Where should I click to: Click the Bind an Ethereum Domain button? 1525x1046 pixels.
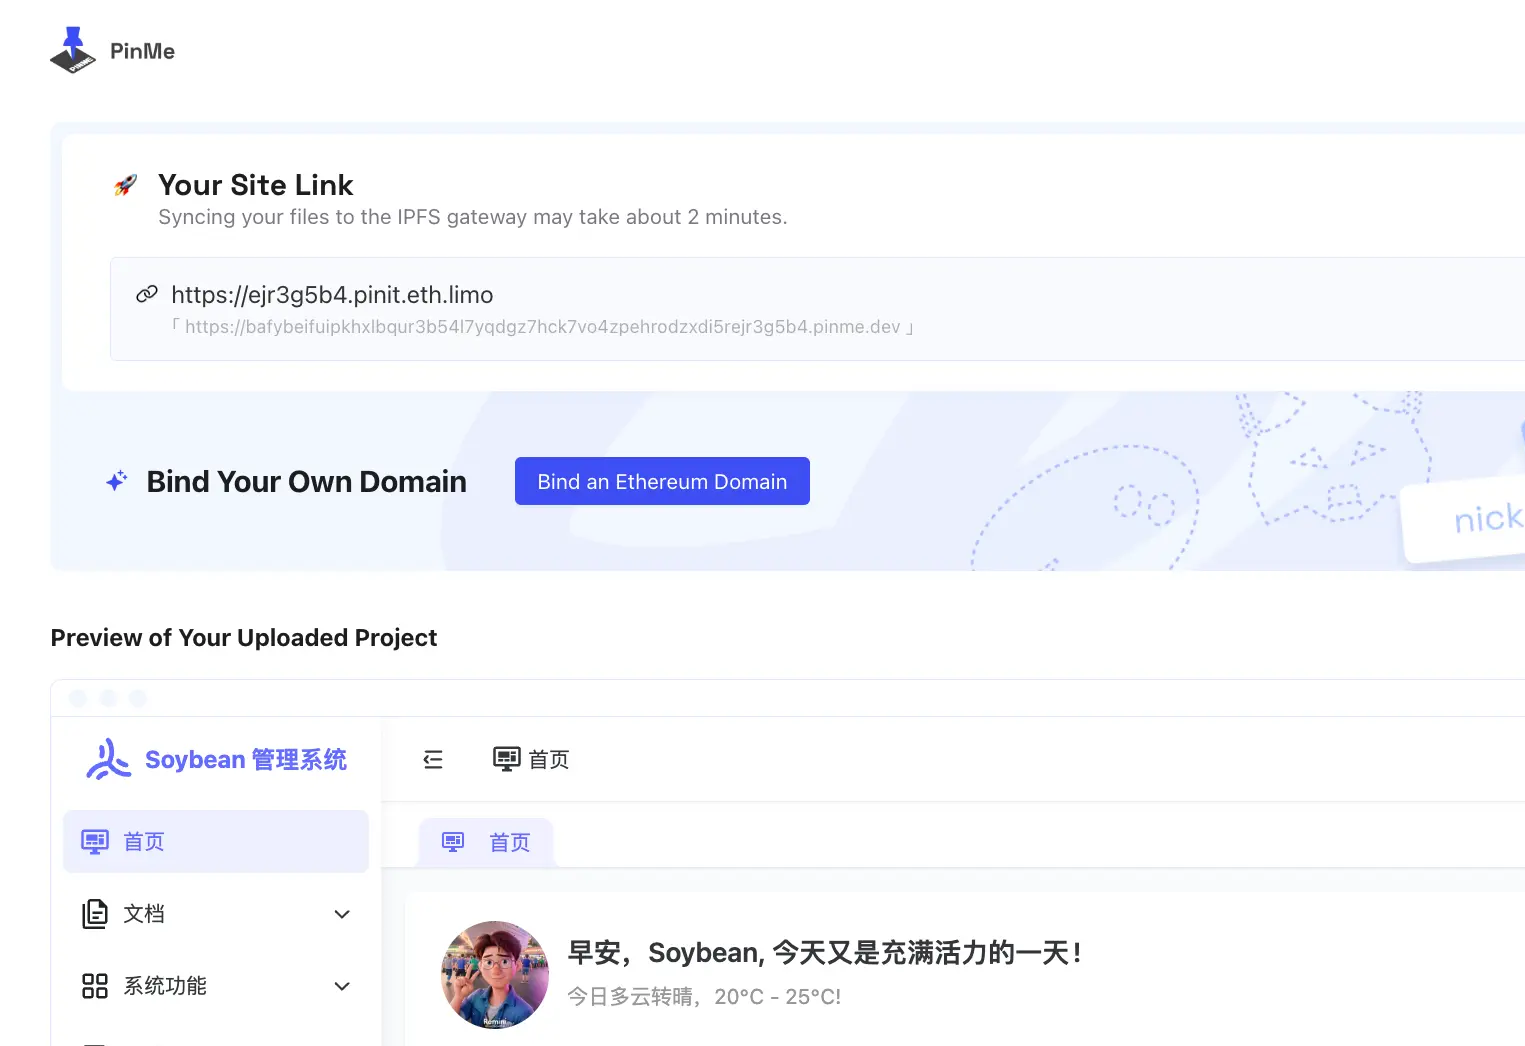(x=662, y=481)
